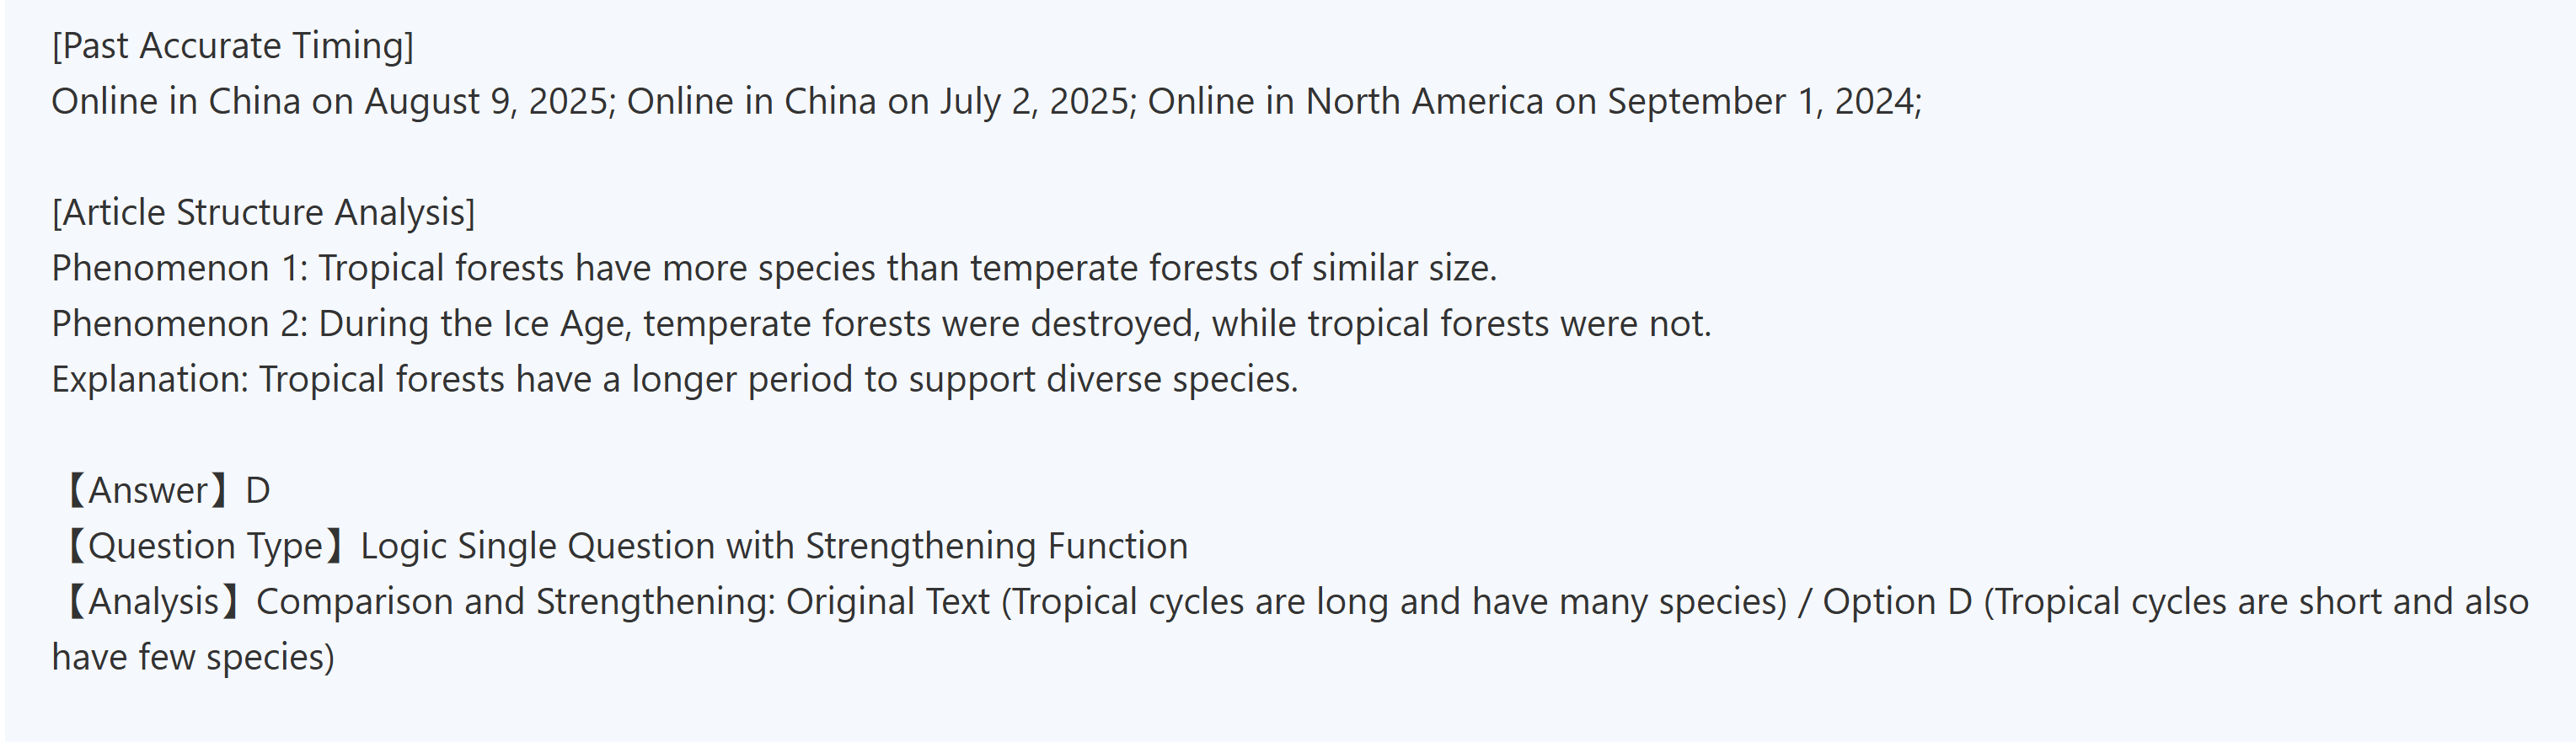Viewport: 2576px width, 742px height.
Task: Click the 'Explanation:' label
Action: pos(150,380)
